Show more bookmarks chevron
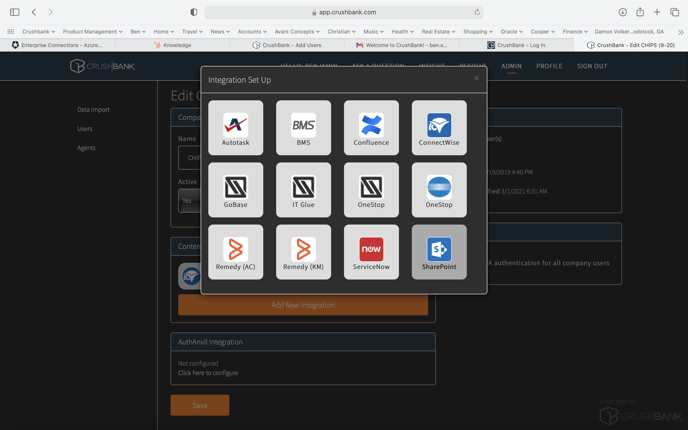 681,32
